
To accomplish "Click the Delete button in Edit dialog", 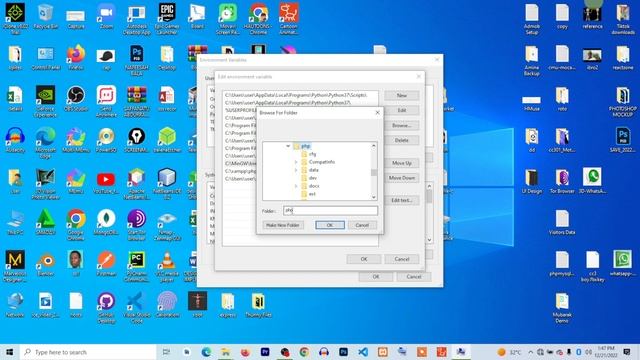I will coord(402,140).
